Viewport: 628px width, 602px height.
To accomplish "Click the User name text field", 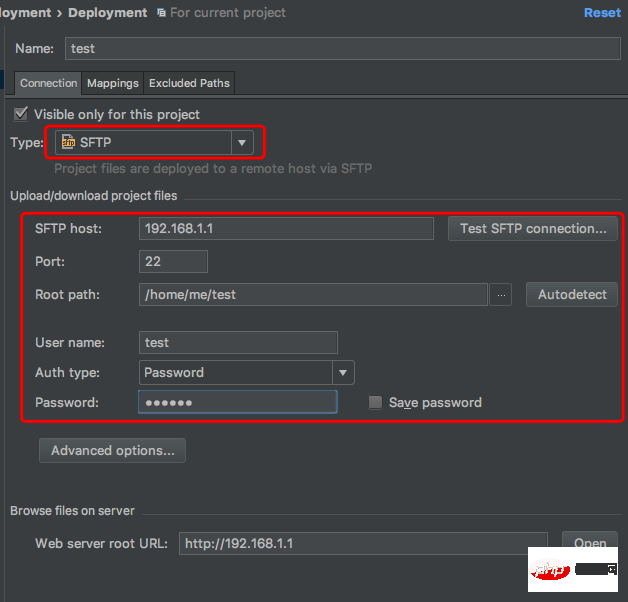I will [x=238, y=342].
